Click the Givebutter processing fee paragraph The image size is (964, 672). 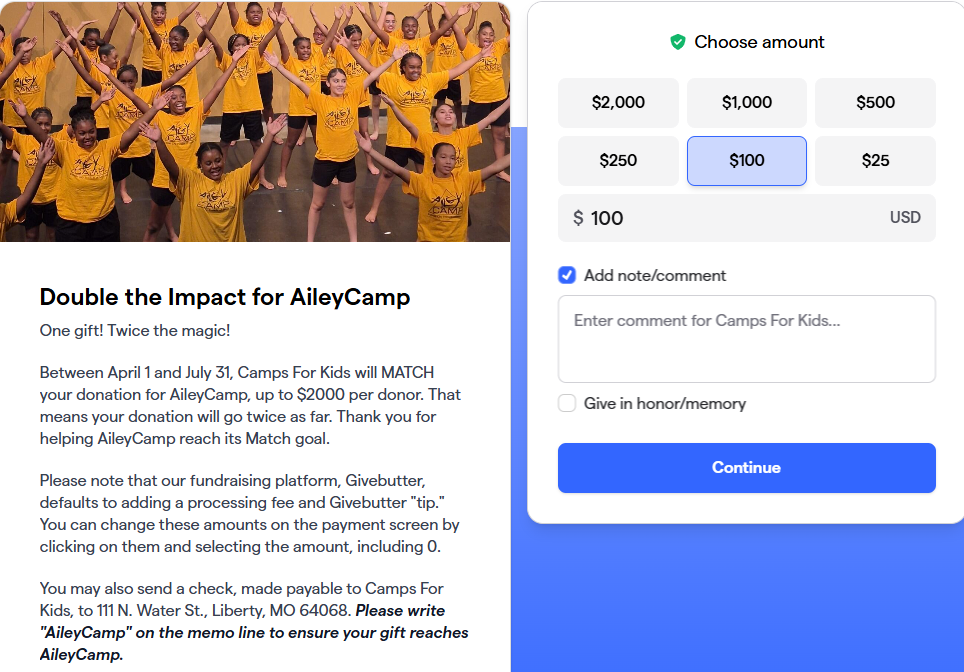tap(250, 512)
